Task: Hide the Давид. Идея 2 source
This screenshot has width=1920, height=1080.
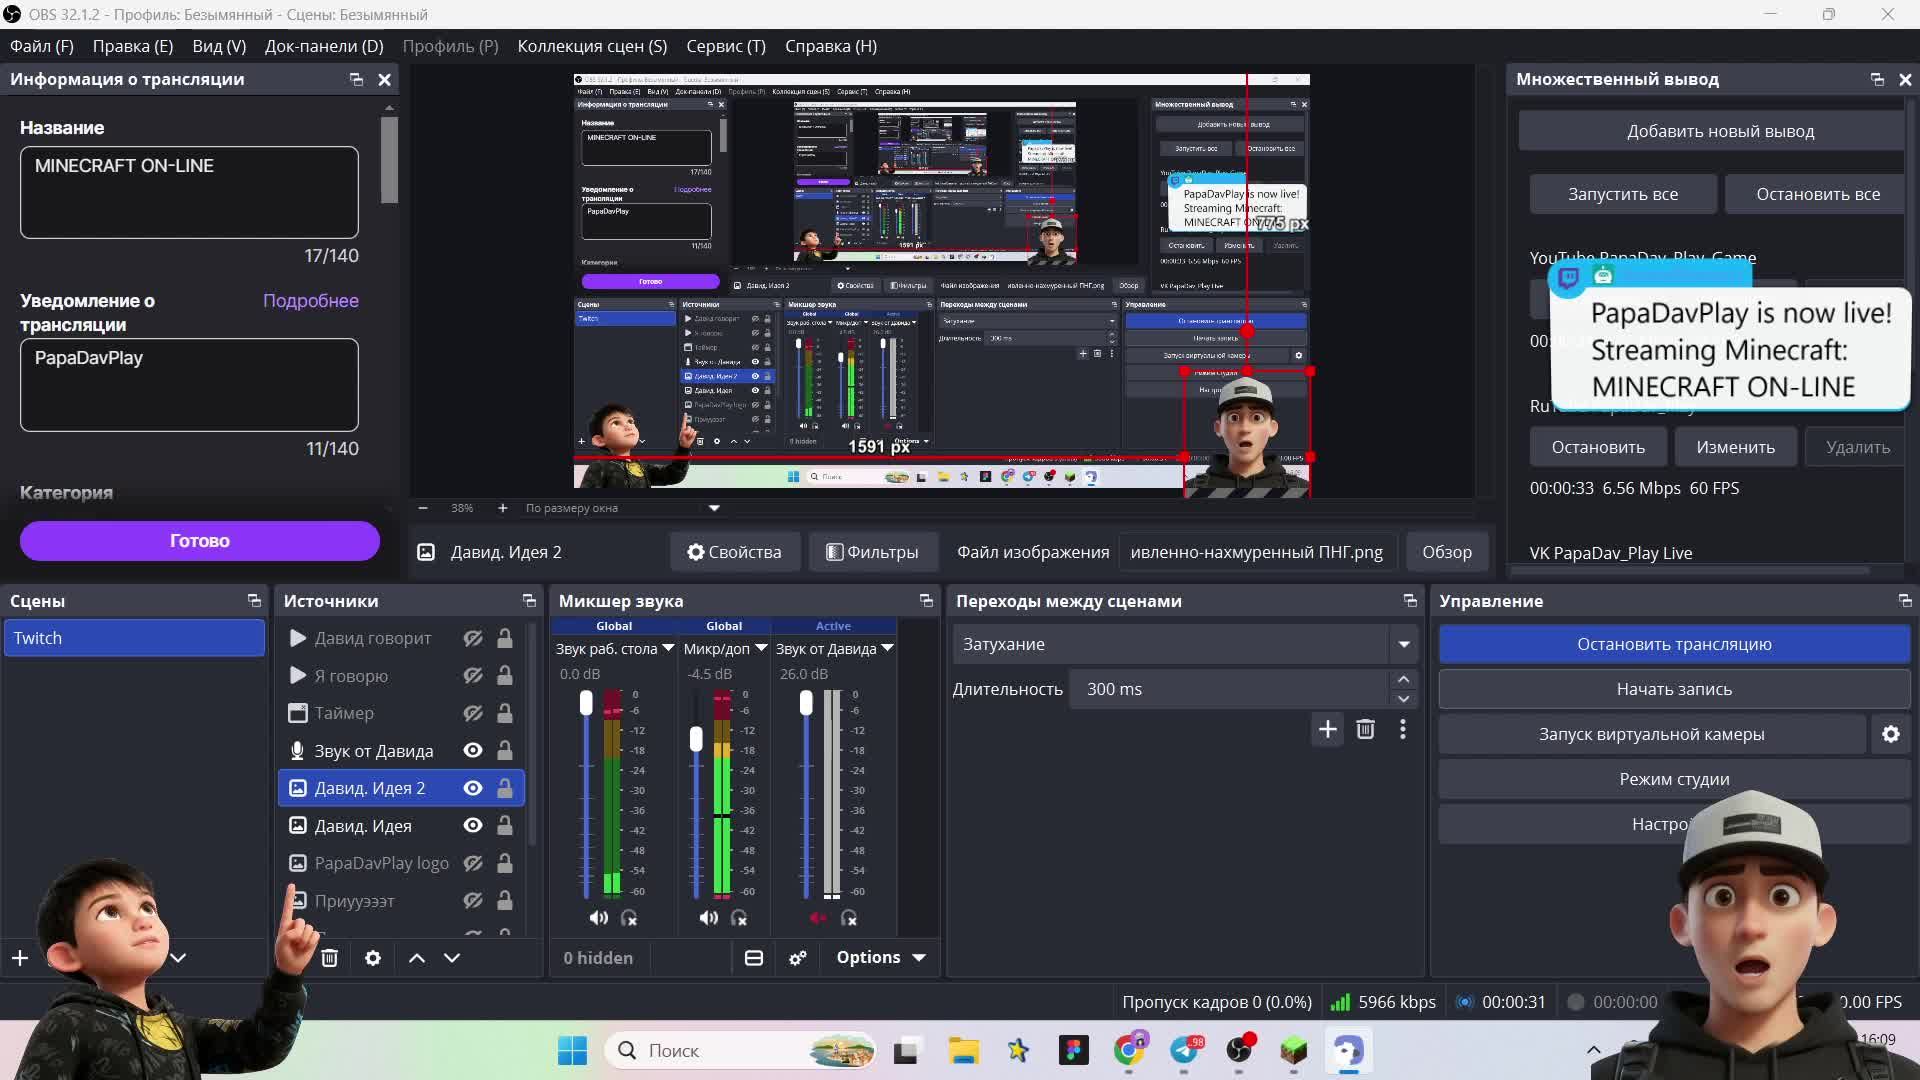Action: coord(473,788)
